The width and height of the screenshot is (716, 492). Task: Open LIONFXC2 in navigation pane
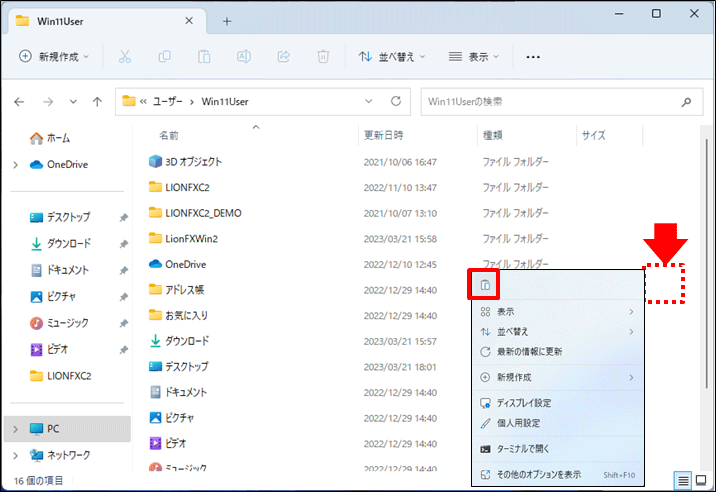click(60, 376)
